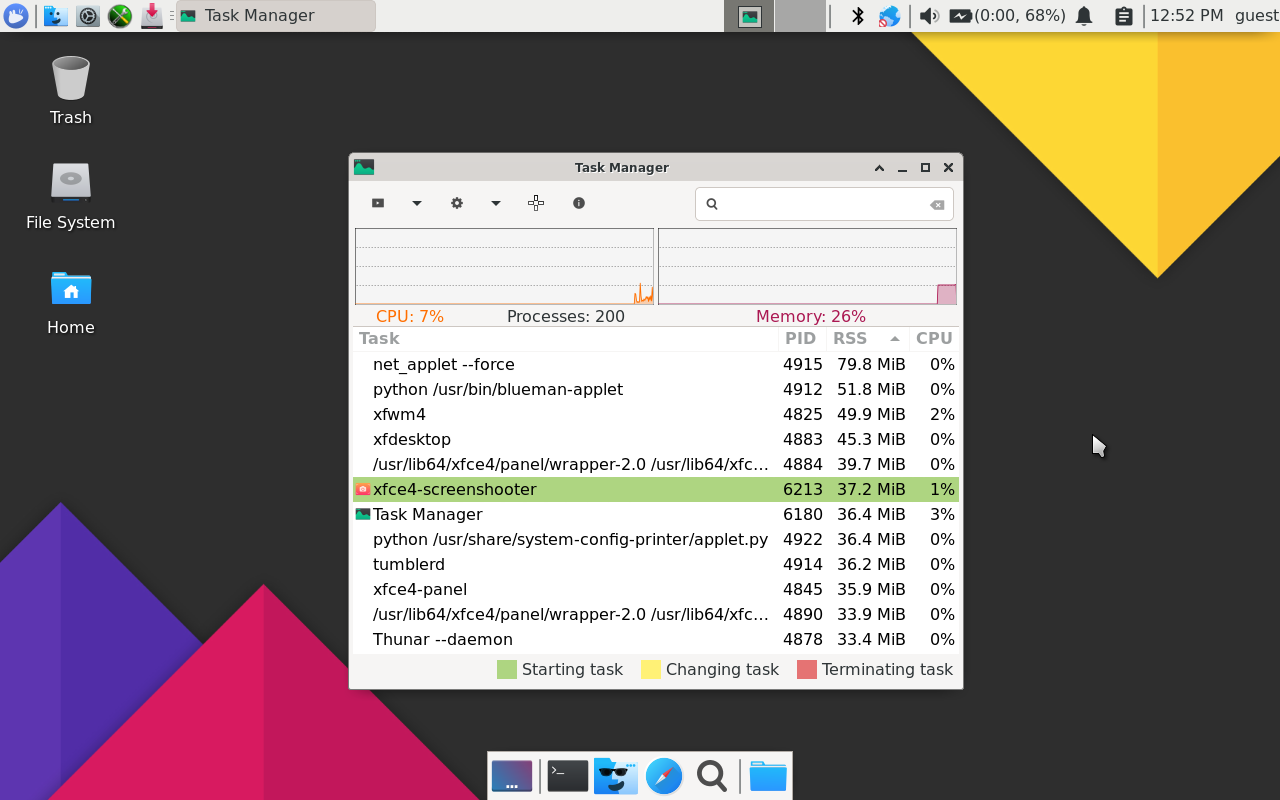Click the 12:52 PM clock in panel

[1186, 16]
